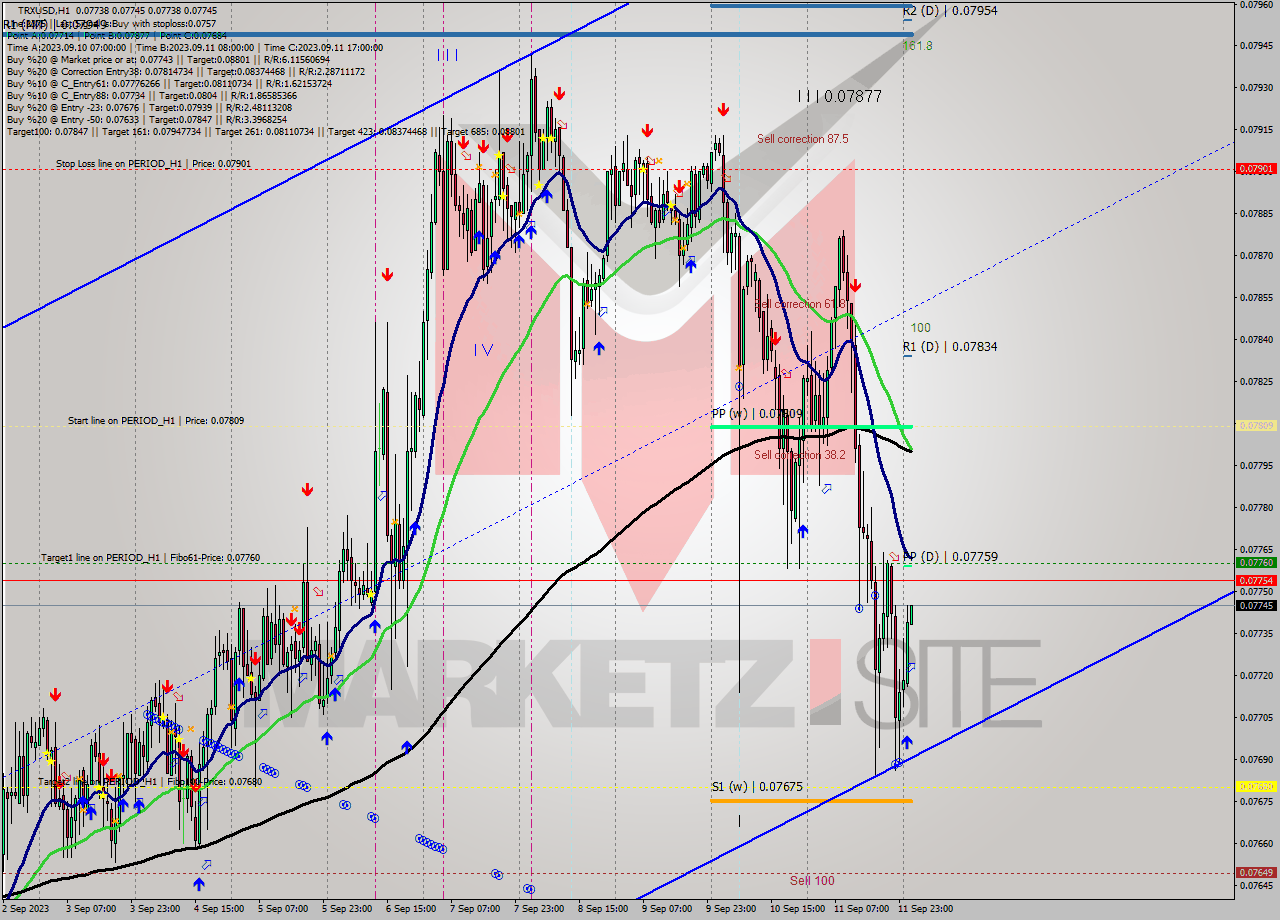This screenshot has height=920, width=1280.
Task: Click the '10 Sep 15:00' time axis label
Action: coord(797,909)
